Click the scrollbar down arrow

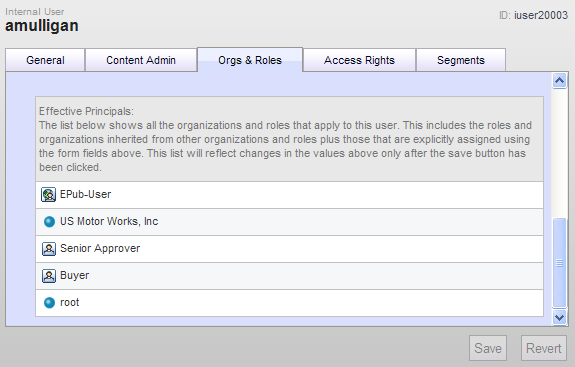click(559, 317)
